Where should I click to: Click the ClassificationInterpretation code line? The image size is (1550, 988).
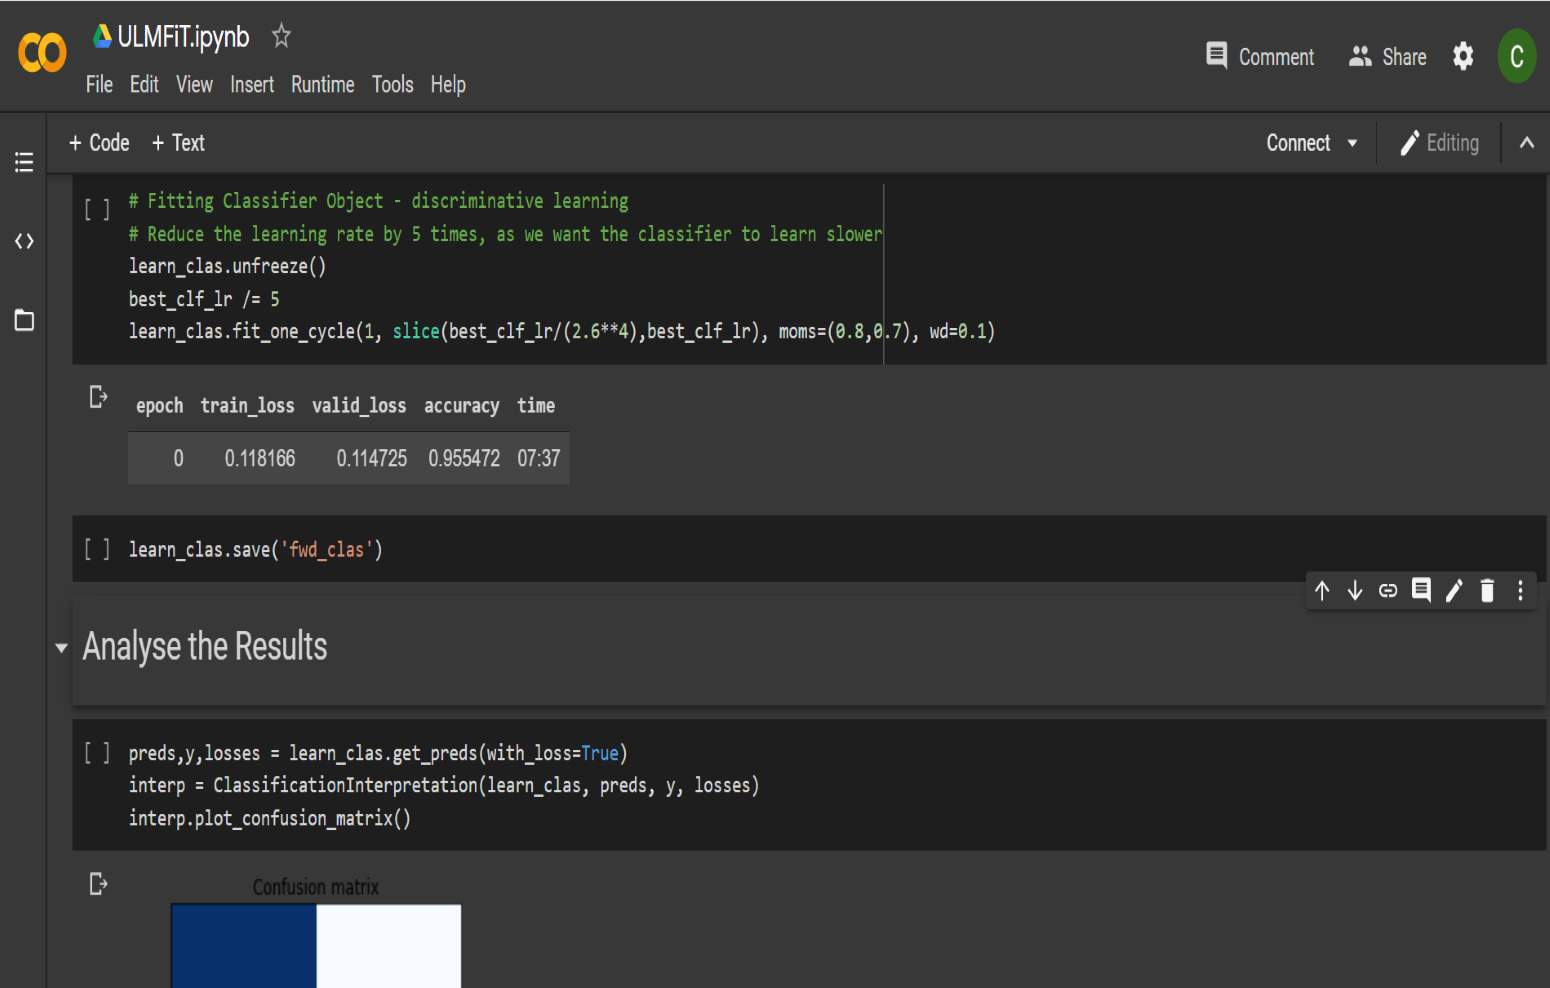coord(443,785)
